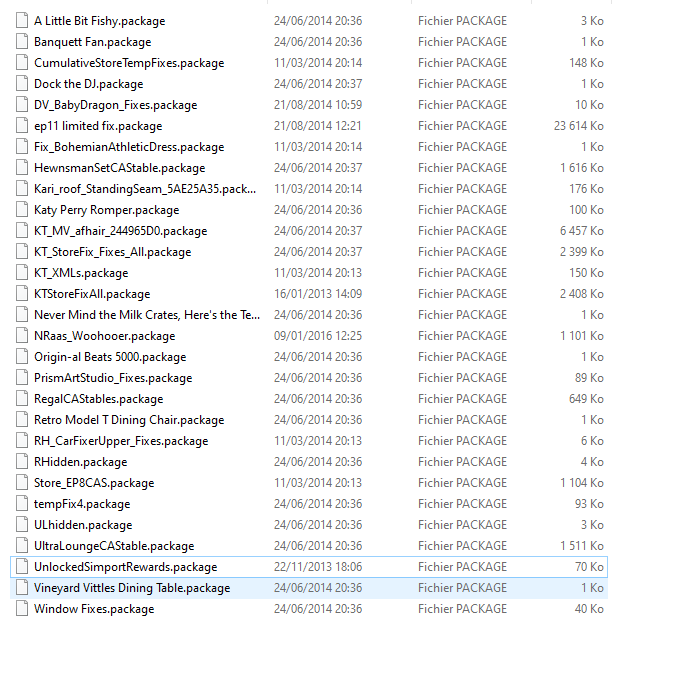
Task: Select the file name KT_MV_afhair_244965D0.package
Action: pos(121,231)
